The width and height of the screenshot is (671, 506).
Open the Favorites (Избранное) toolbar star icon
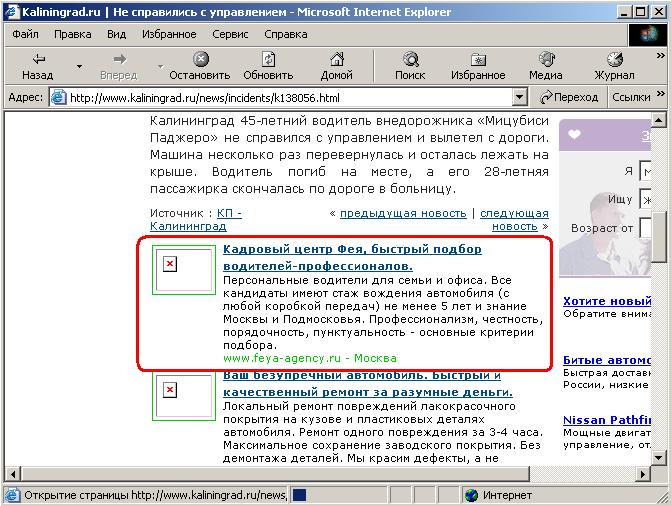click(x=477, y=59)
